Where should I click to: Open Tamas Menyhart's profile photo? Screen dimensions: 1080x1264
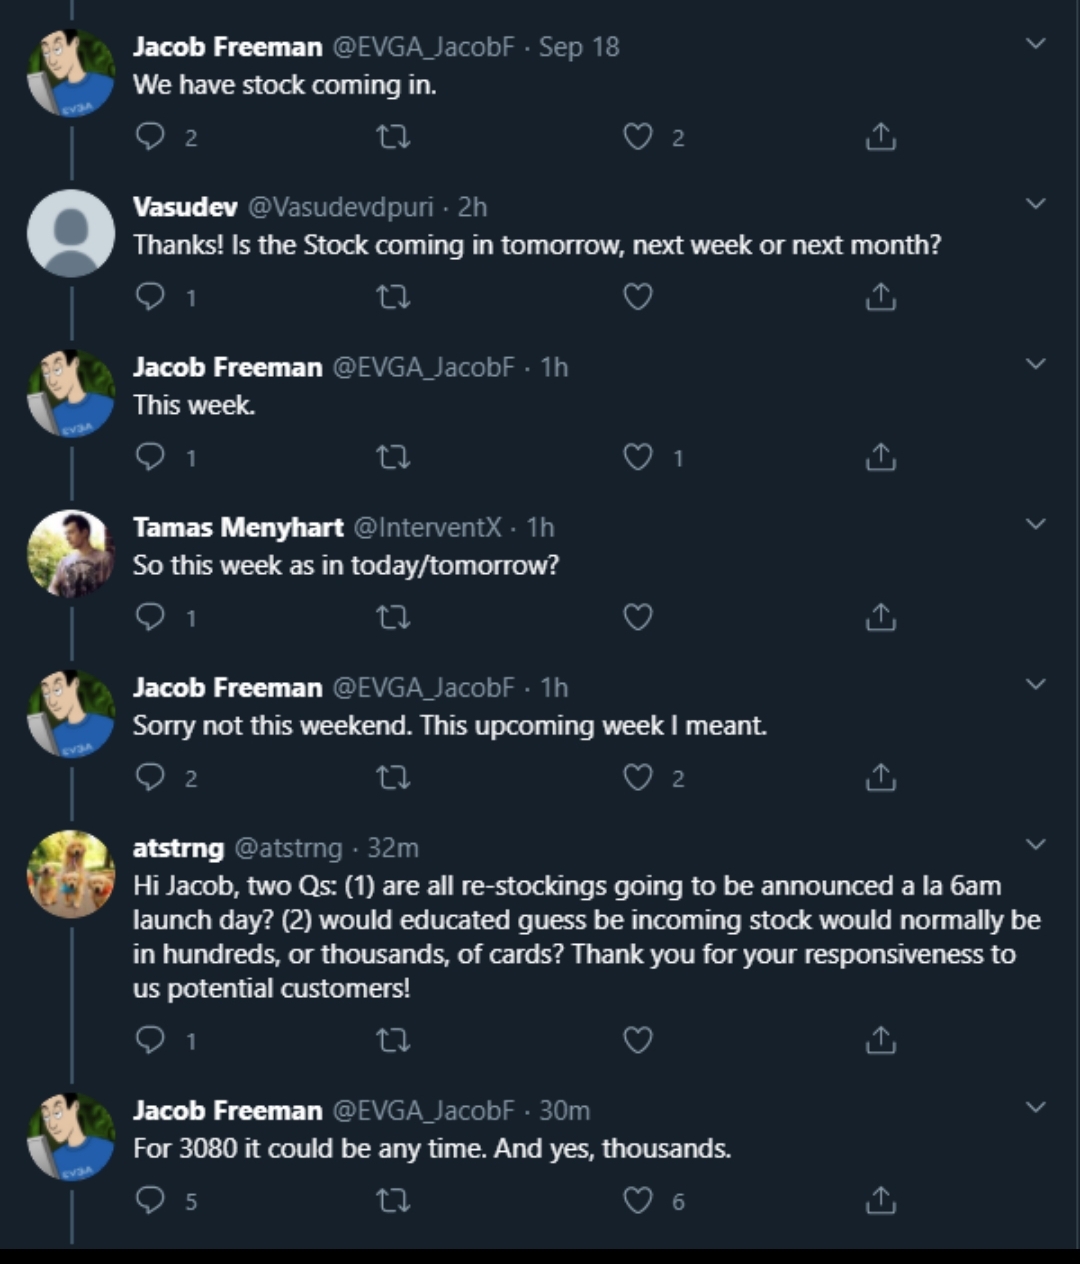pos(71,553)
